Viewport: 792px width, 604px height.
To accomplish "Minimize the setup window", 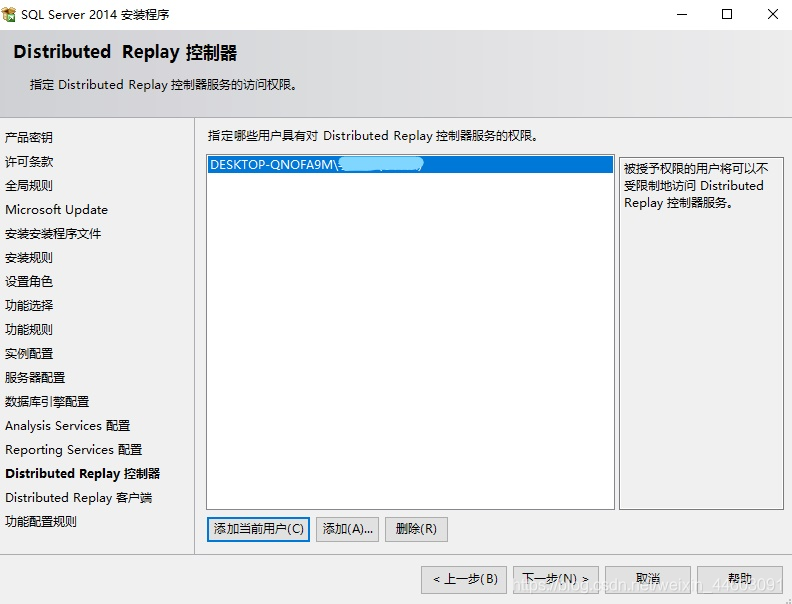I will pyautogui.click(x=682, y=14).
